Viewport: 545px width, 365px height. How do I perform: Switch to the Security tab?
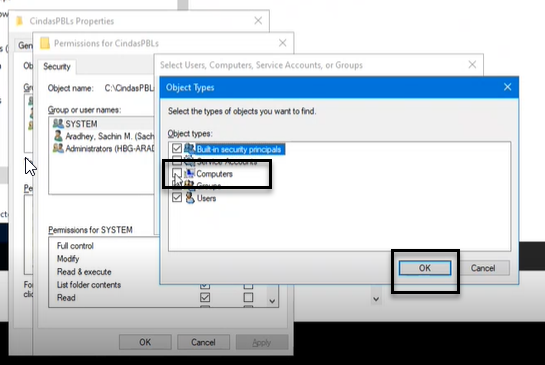click(57, 66)
